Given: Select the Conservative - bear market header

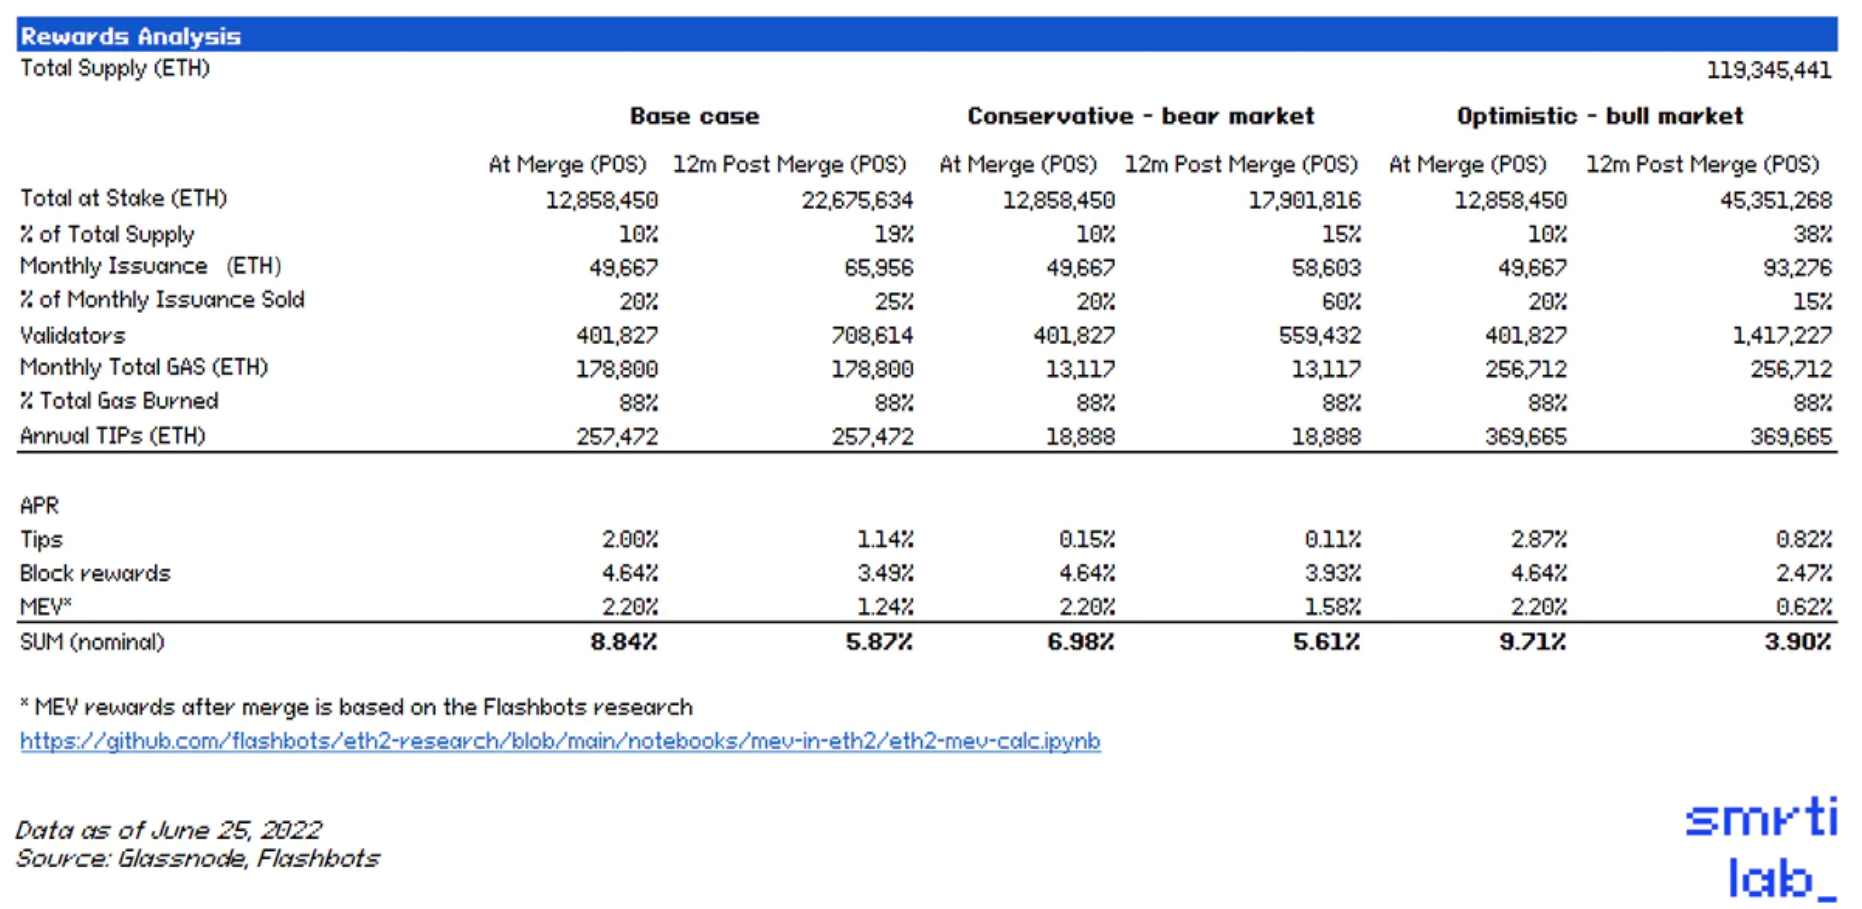Looking at the screenshot, I should click(x=1140, y=116).
